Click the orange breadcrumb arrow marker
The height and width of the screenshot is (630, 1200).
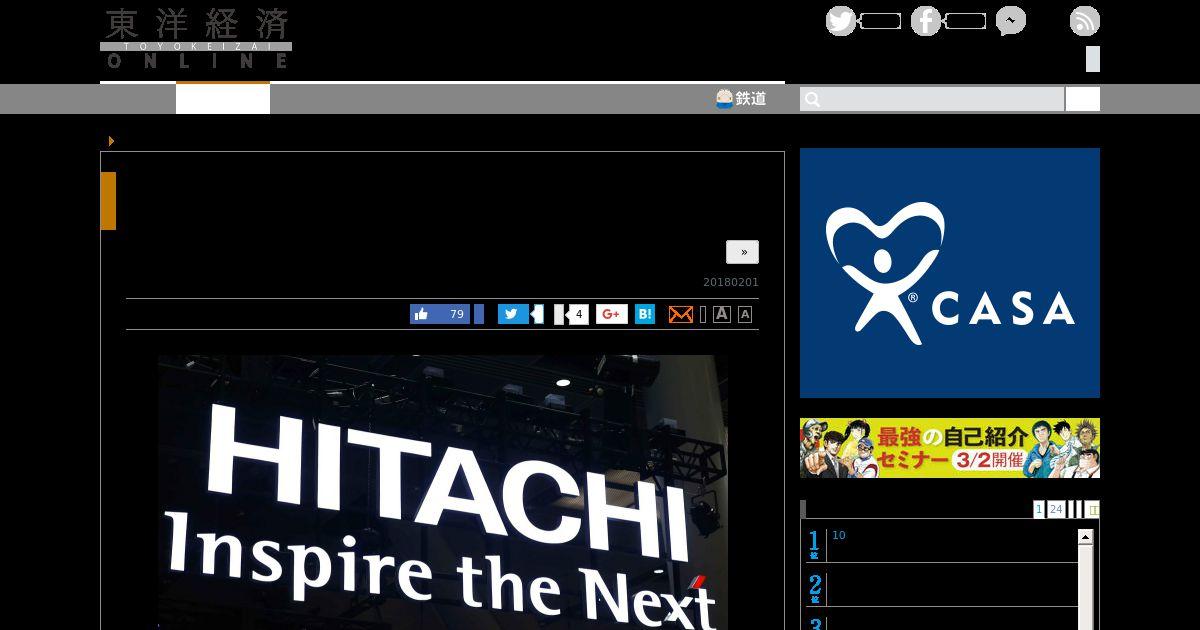tap(111, 141)
